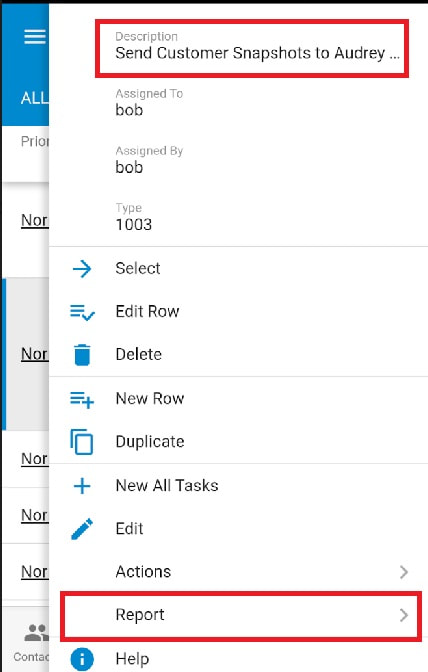
Task: Expand the Actions submenu chevron
Action: click(403, 572)
